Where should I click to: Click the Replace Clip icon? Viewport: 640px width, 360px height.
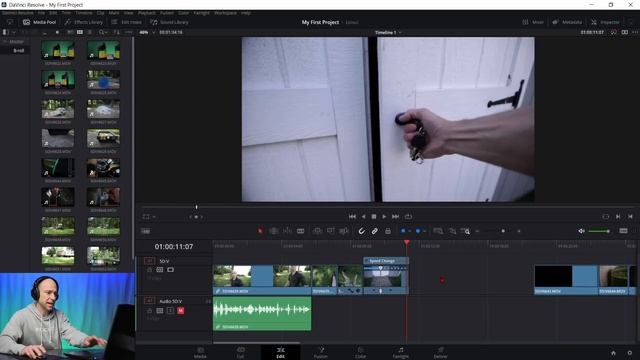pyautogui.click(x=344, y=231)
